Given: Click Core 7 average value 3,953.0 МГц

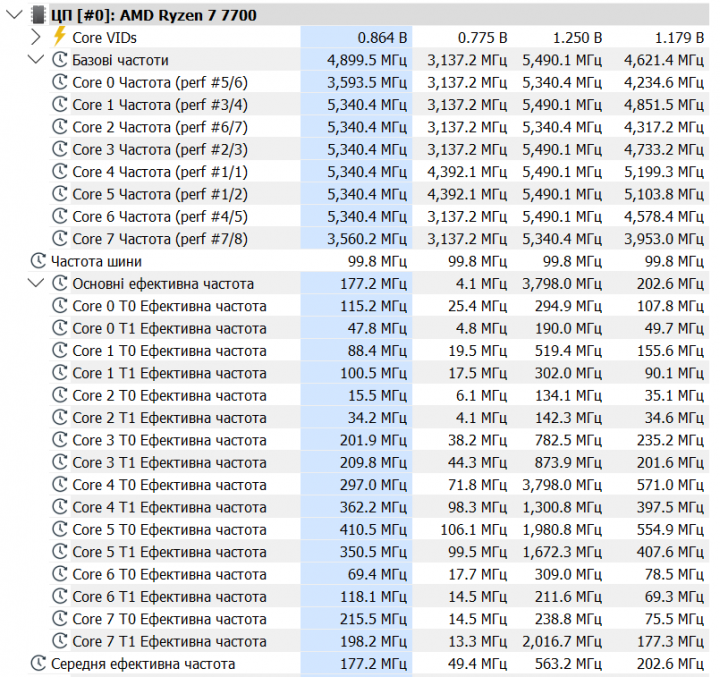Looking at the screenshot, I should tap(664, 239).
